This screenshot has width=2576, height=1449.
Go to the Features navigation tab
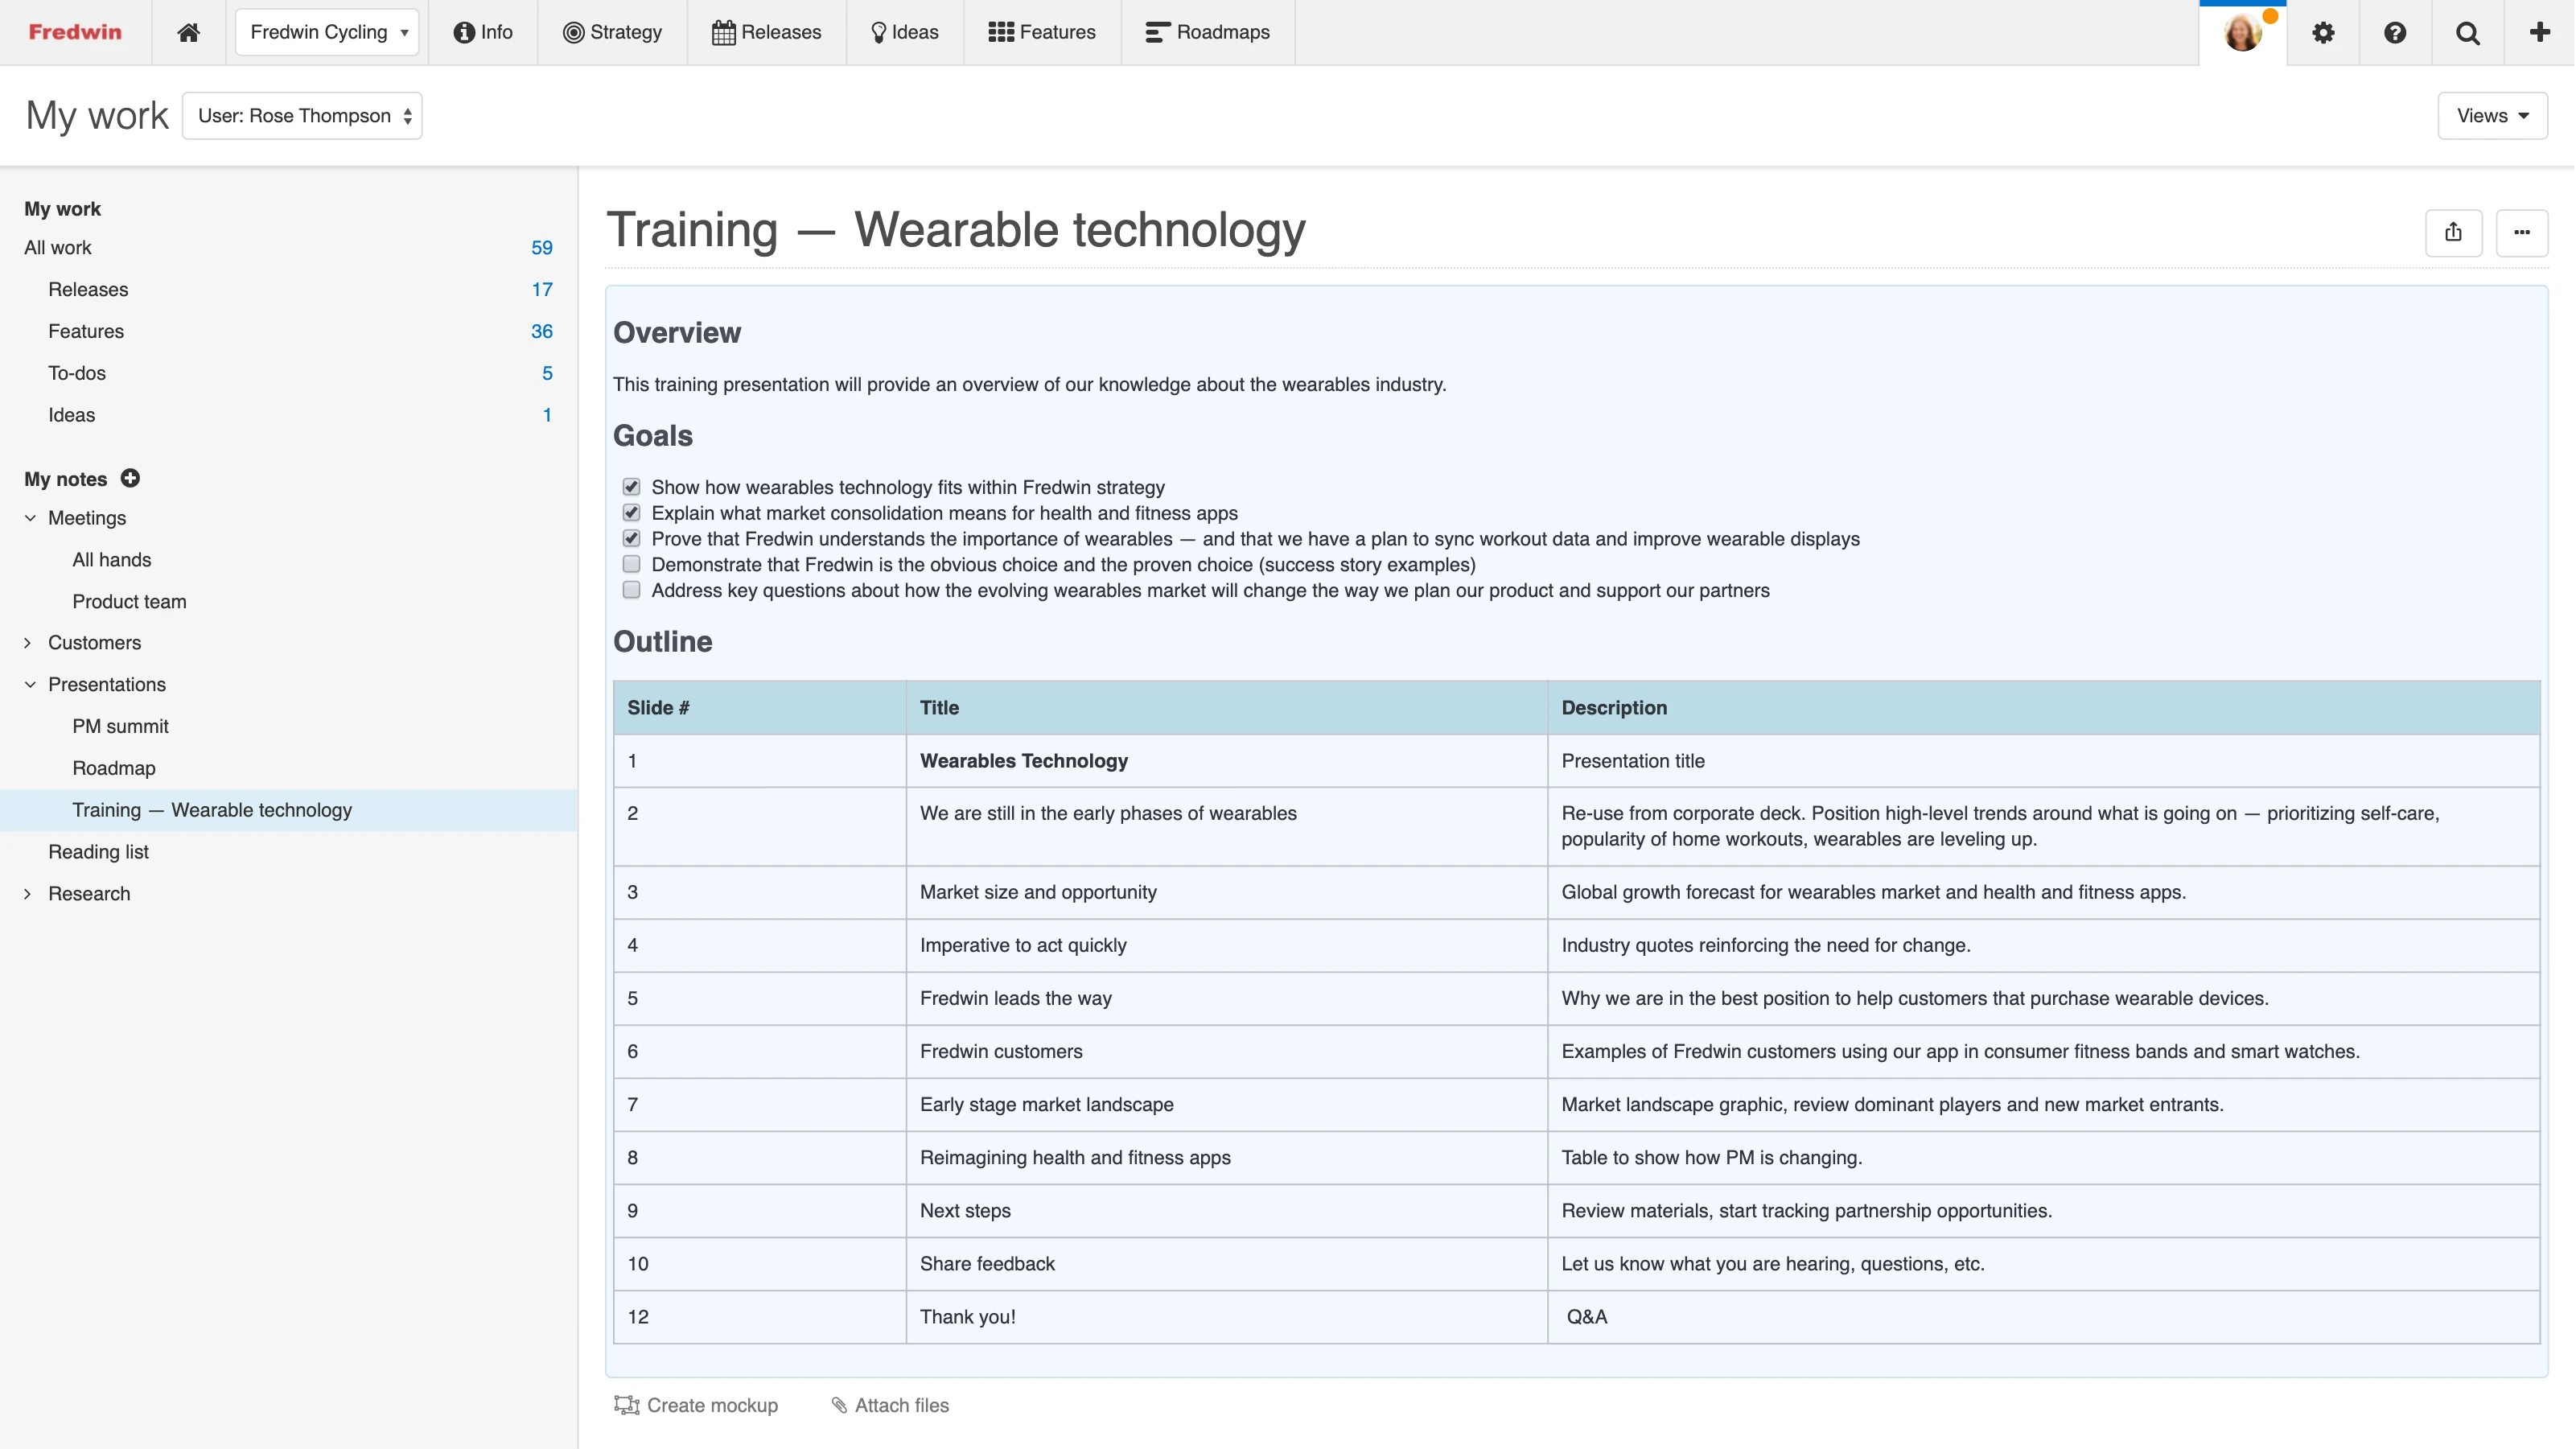pos(1041,32)
